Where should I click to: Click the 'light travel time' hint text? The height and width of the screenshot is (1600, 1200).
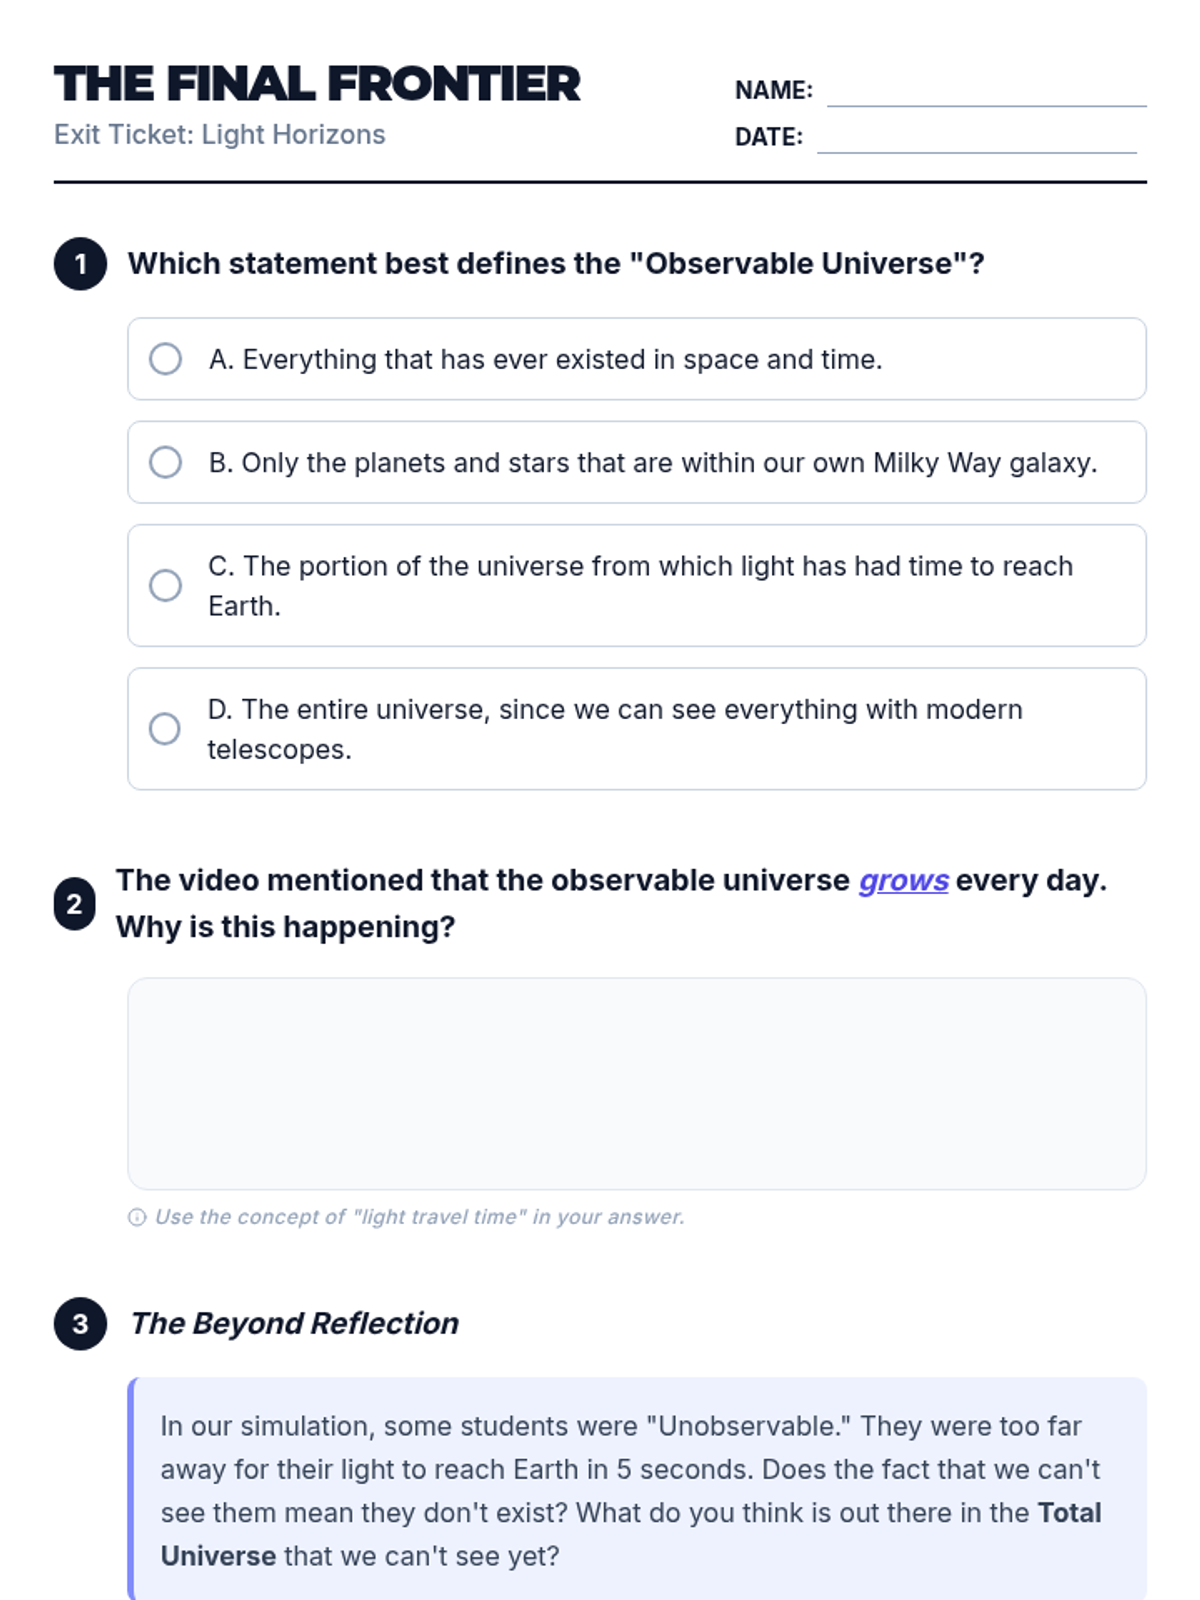tap(420, 1217)
